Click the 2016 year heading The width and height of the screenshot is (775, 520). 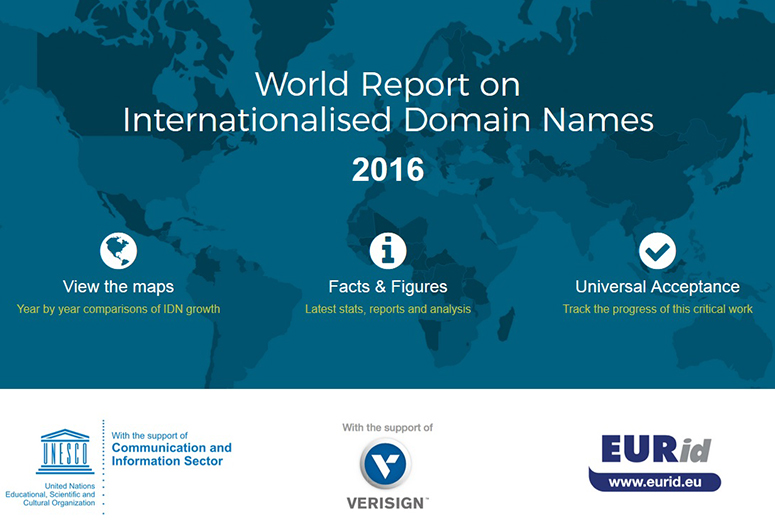[x=388, y=169]
